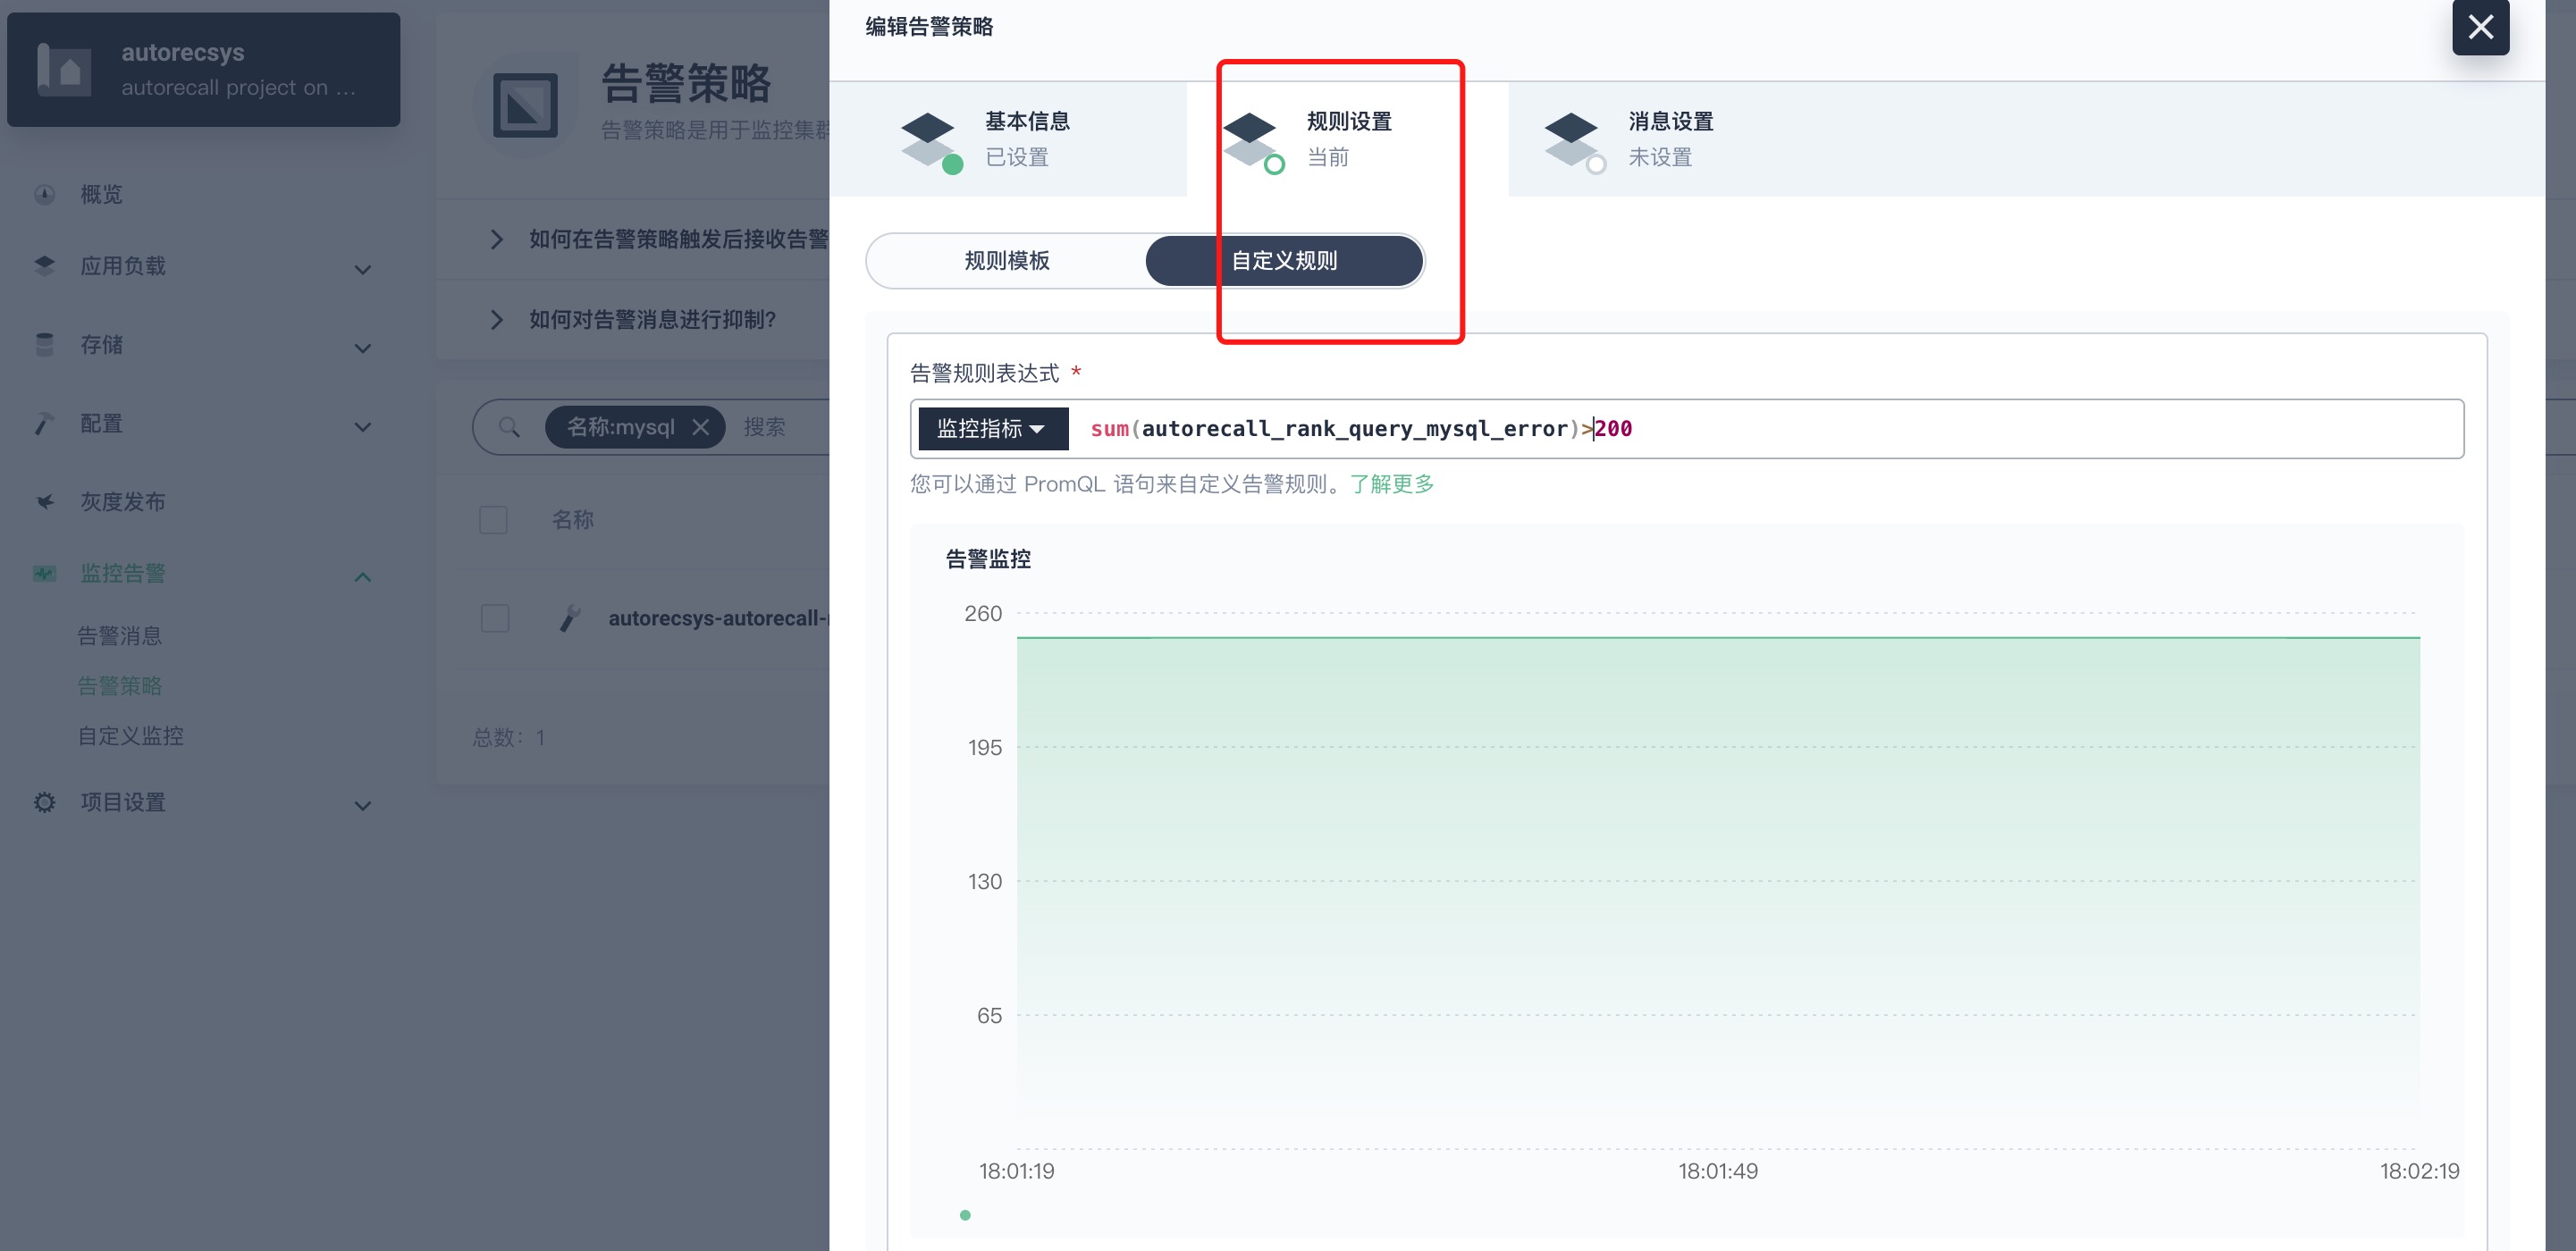Image resolution: width=2576 pixels, height=1251 pixels.
Task: Click the 规则设置 step layers icon
Action: pyautogui.click(x=1253, y=142)
